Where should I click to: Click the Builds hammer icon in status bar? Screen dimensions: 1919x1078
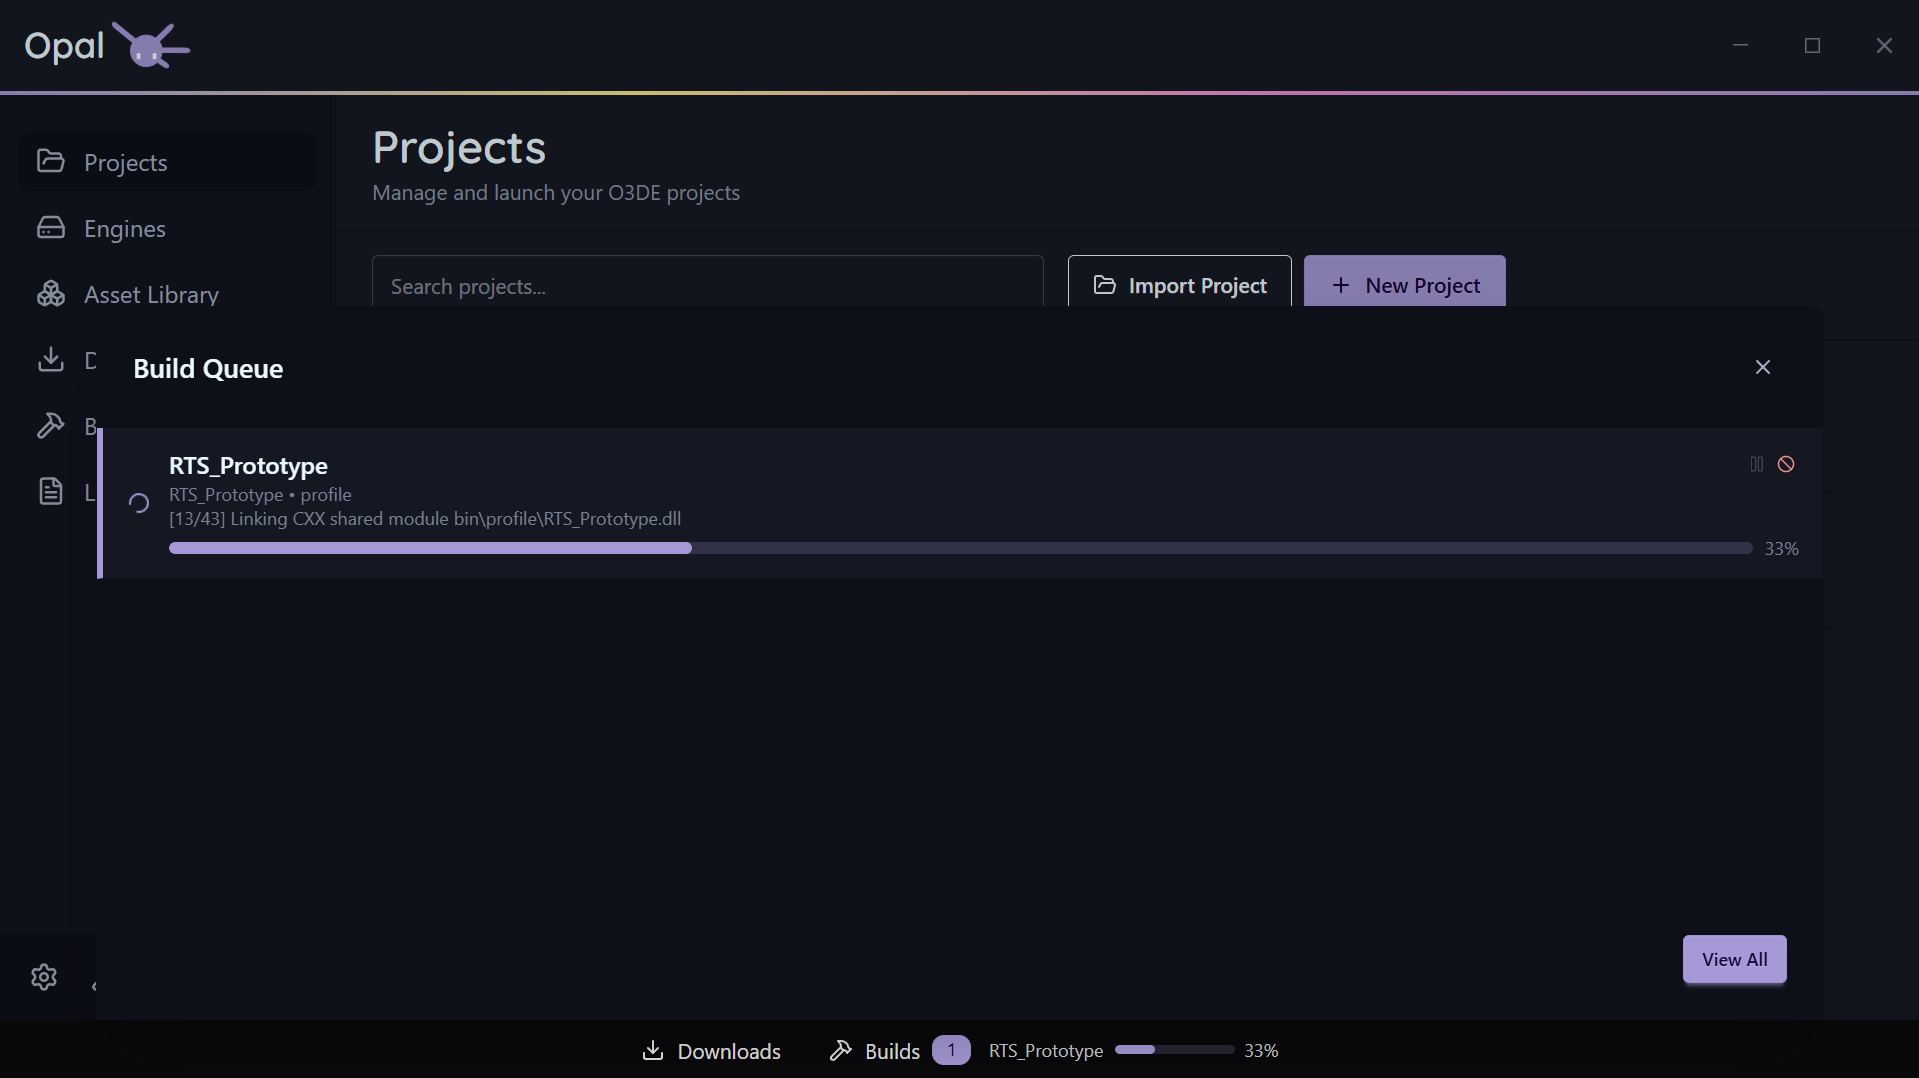coord(841,1050)
